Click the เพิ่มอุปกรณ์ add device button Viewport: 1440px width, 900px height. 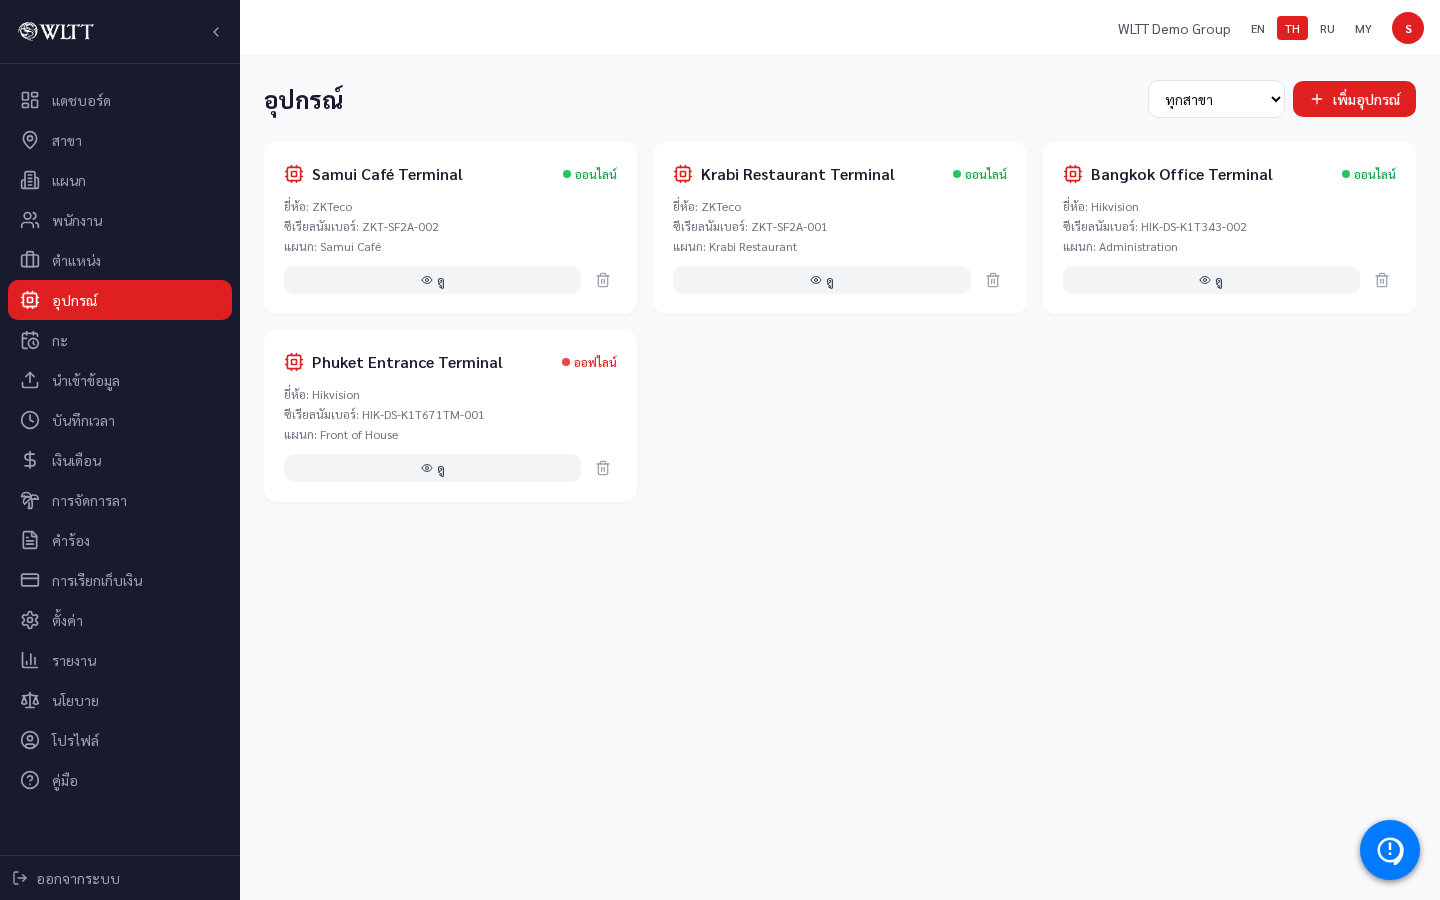coord(1354,99)
